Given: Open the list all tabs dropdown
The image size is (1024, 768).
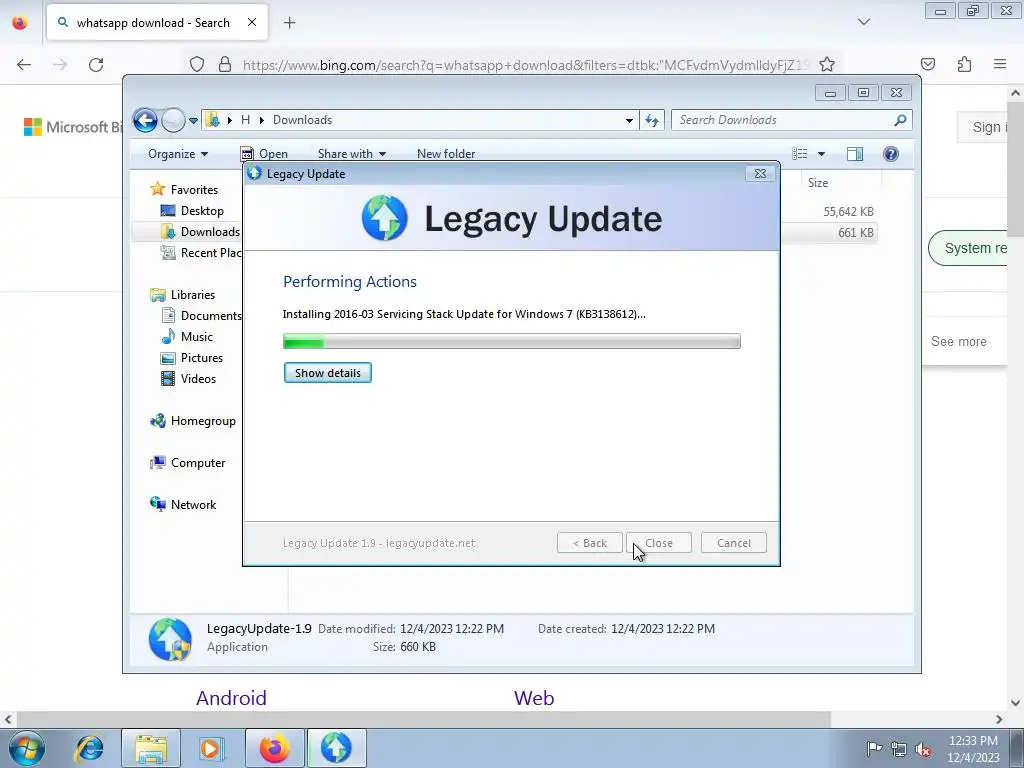Looking at the screenshot, I should point(864,22).
